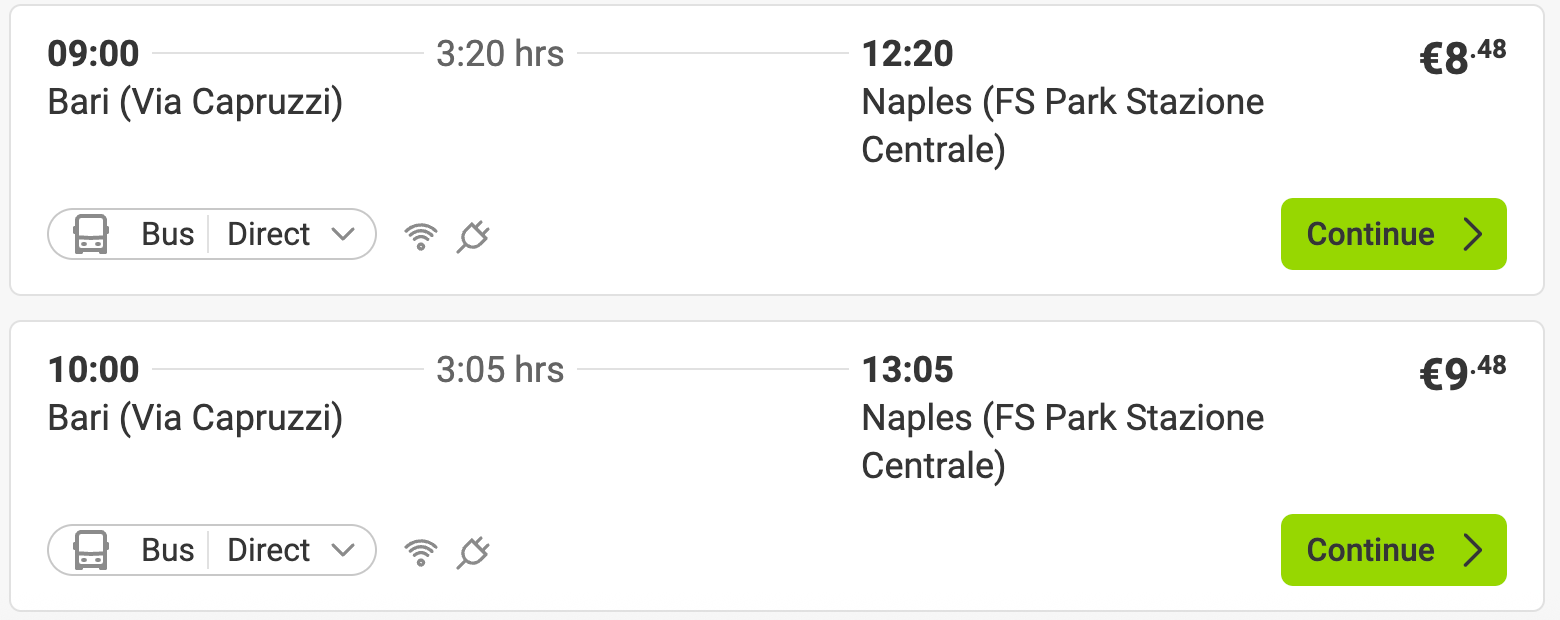The width and height of the screenshot is (1560, 620).
Task: Continue with the €9.48 trip
Action: click(1393, 550)
